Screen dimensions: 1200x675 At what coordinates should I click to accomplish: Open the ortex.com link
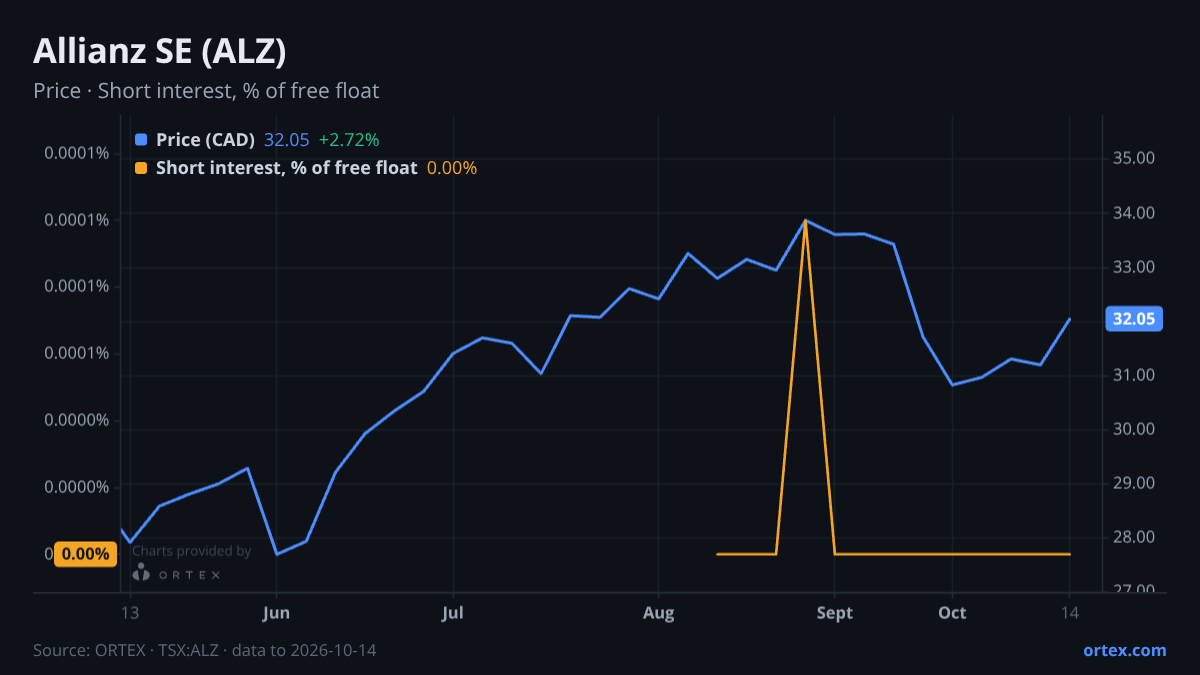(1125, 650)
